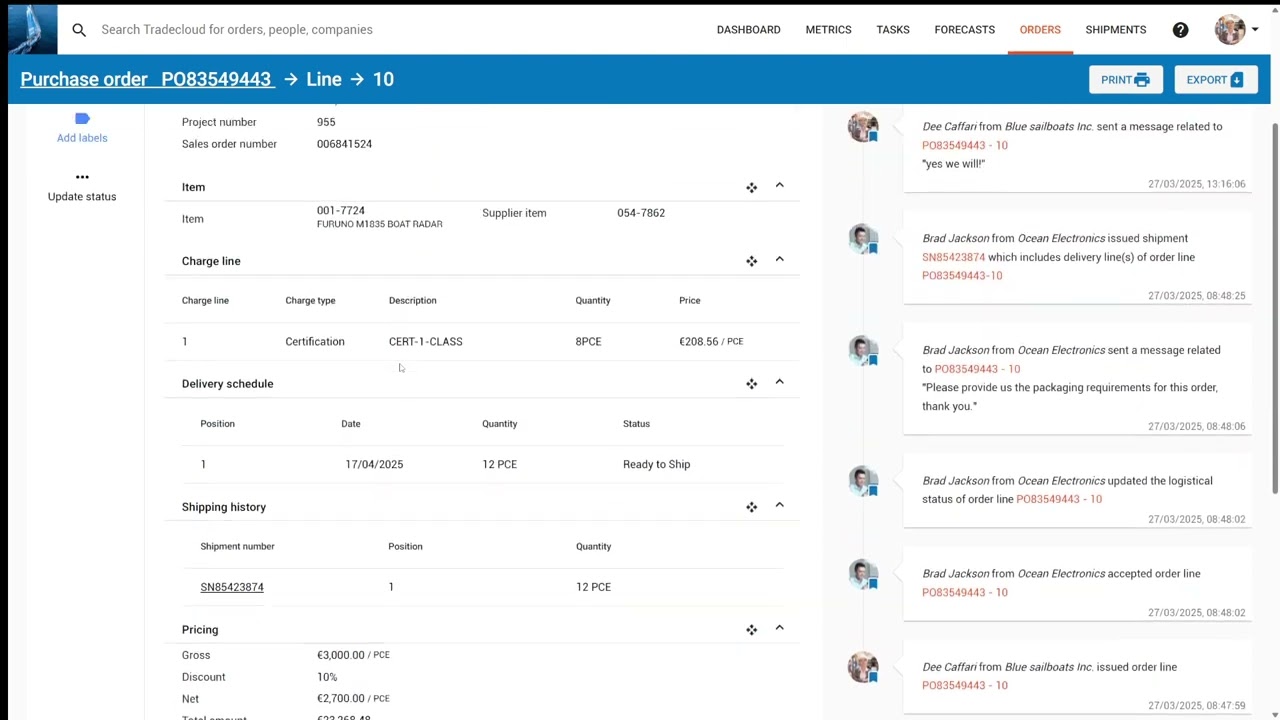The image size is (1280, 720).
Task: Collapse the Charge line section
Action: 780,260
